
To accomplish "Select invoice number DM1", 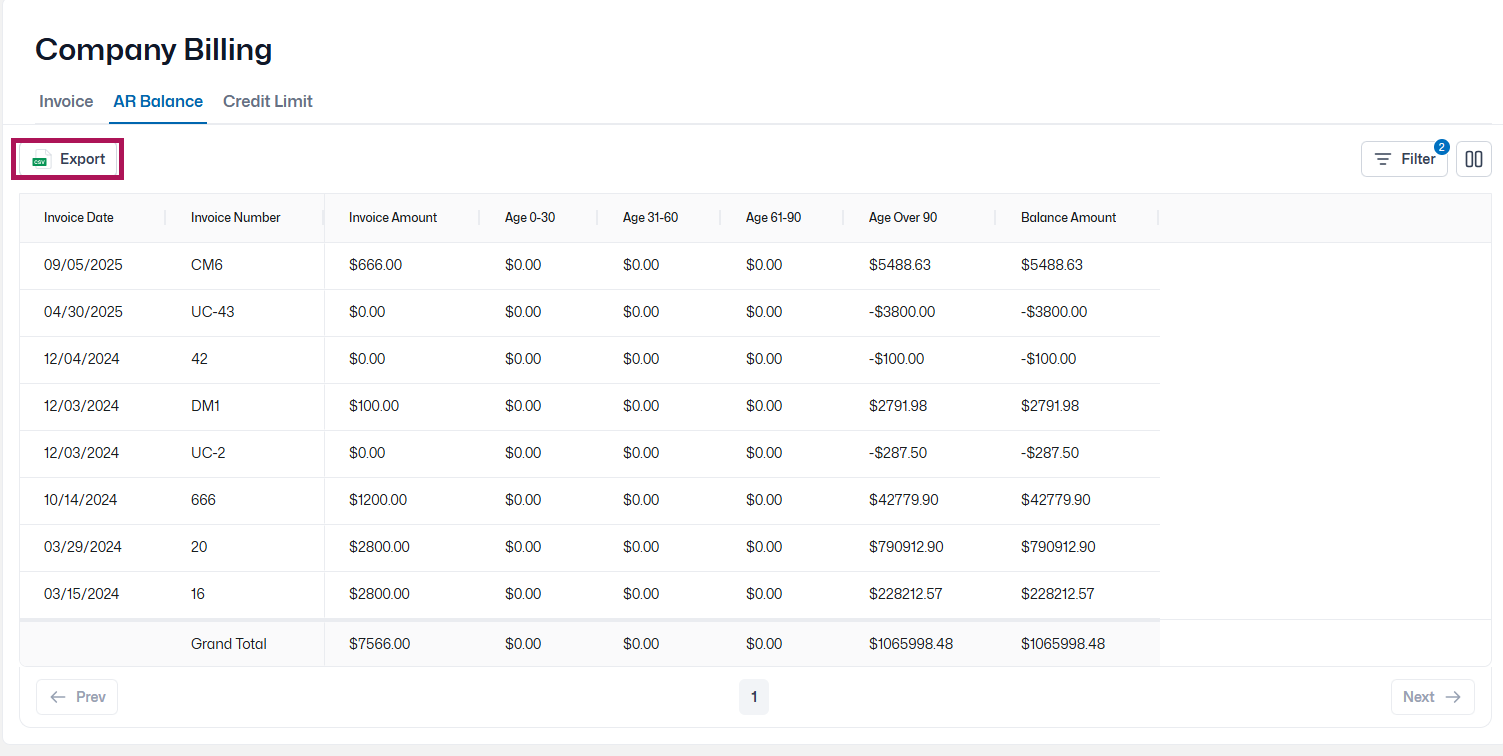I will pos(205,406).
